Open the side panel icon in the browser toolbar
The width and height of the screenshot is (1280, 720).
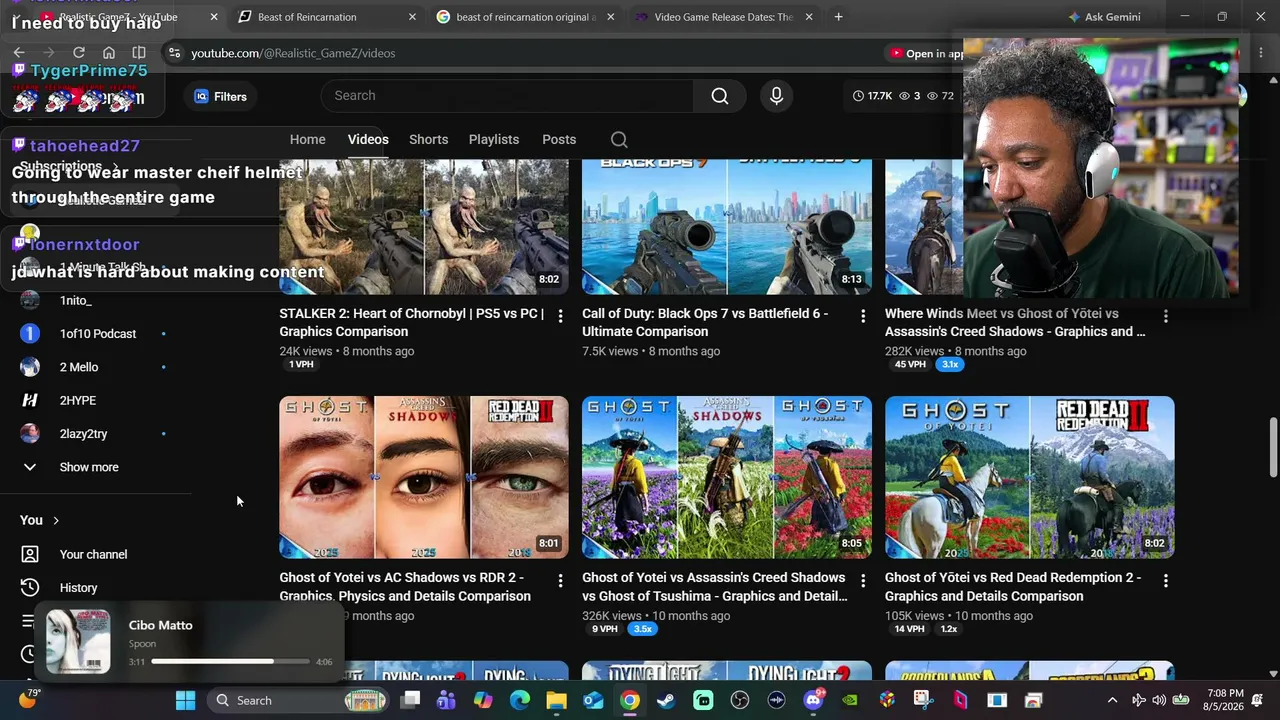(x=139, y=53)
